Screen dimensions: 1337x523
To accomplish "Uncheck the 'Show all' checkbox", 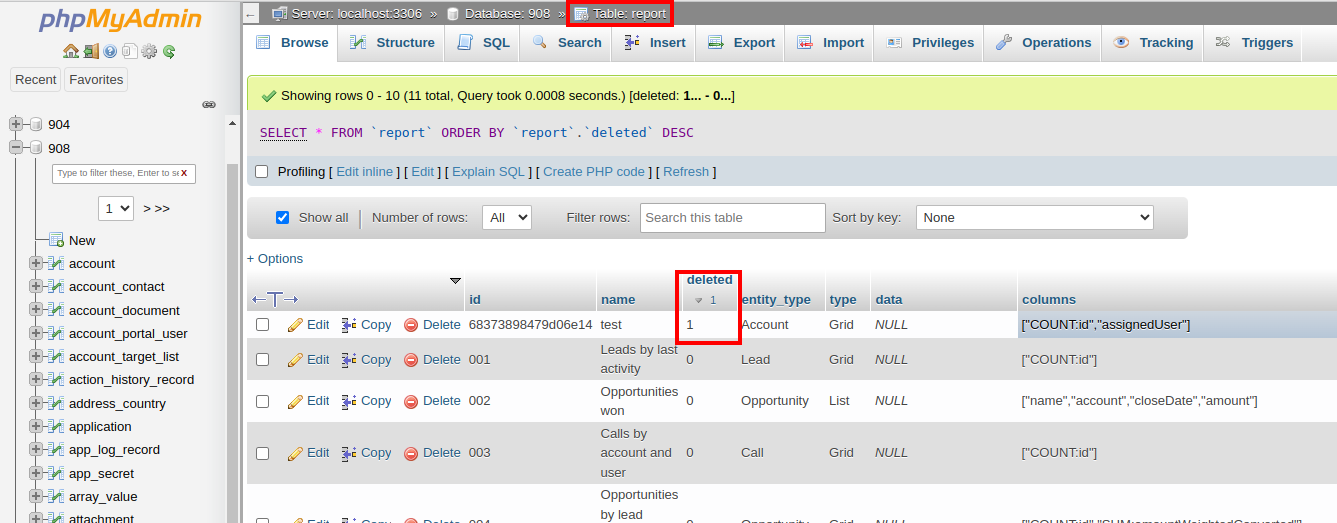I will (x=282, y=218).
